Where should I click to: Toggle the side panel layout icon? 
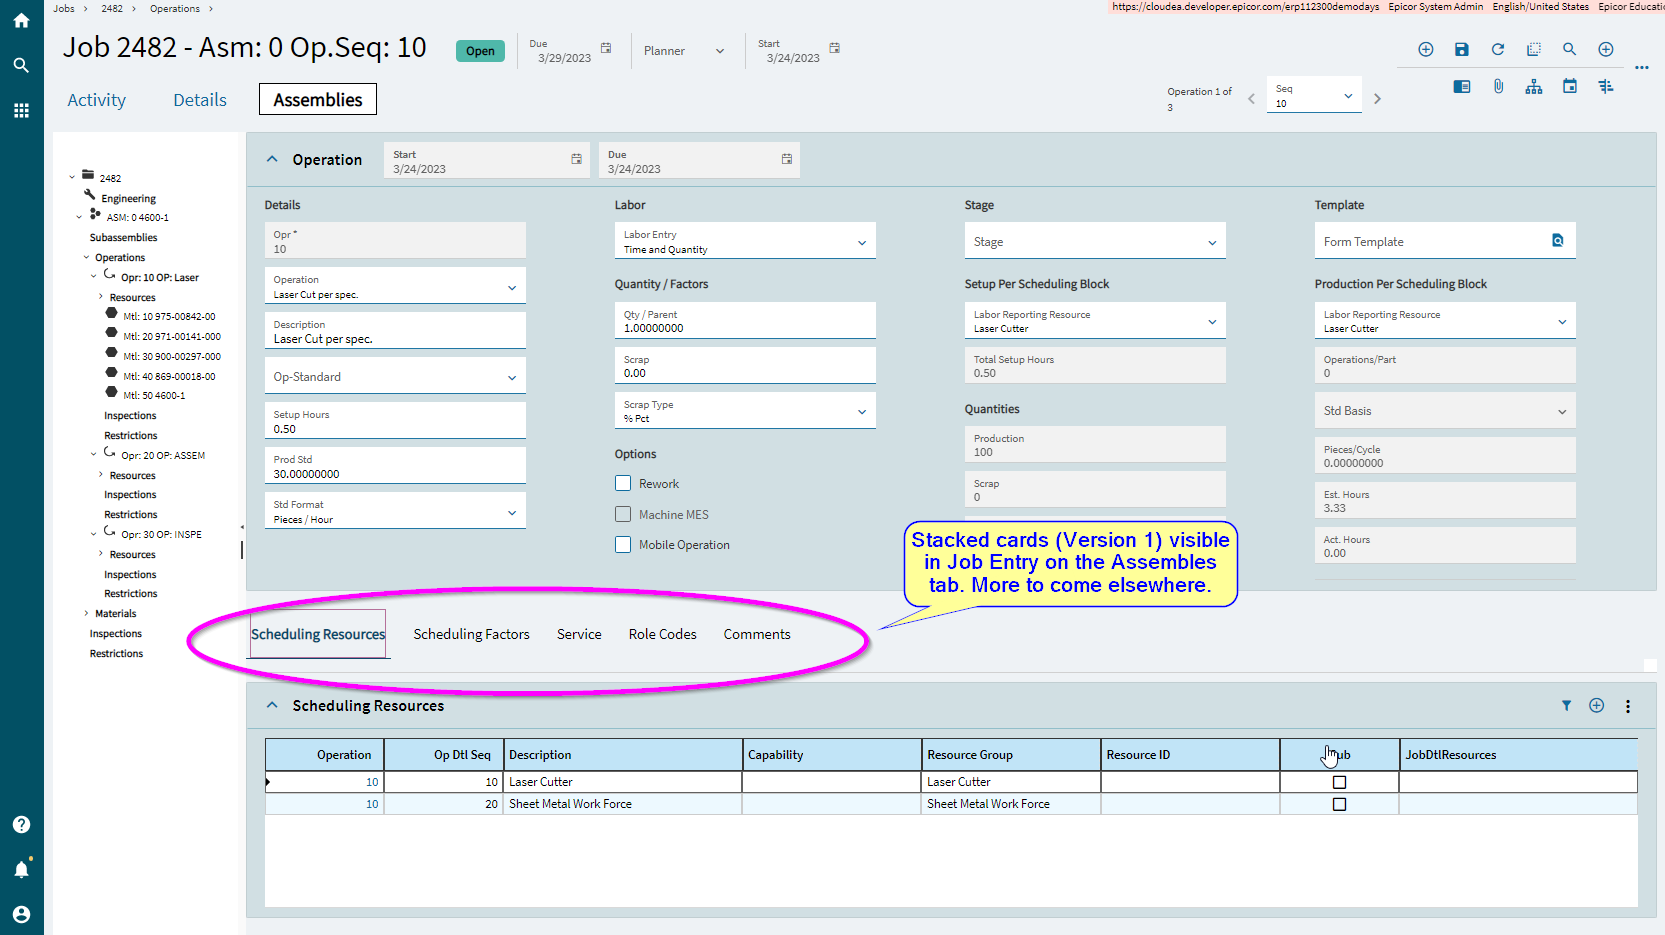[1462, 87]
